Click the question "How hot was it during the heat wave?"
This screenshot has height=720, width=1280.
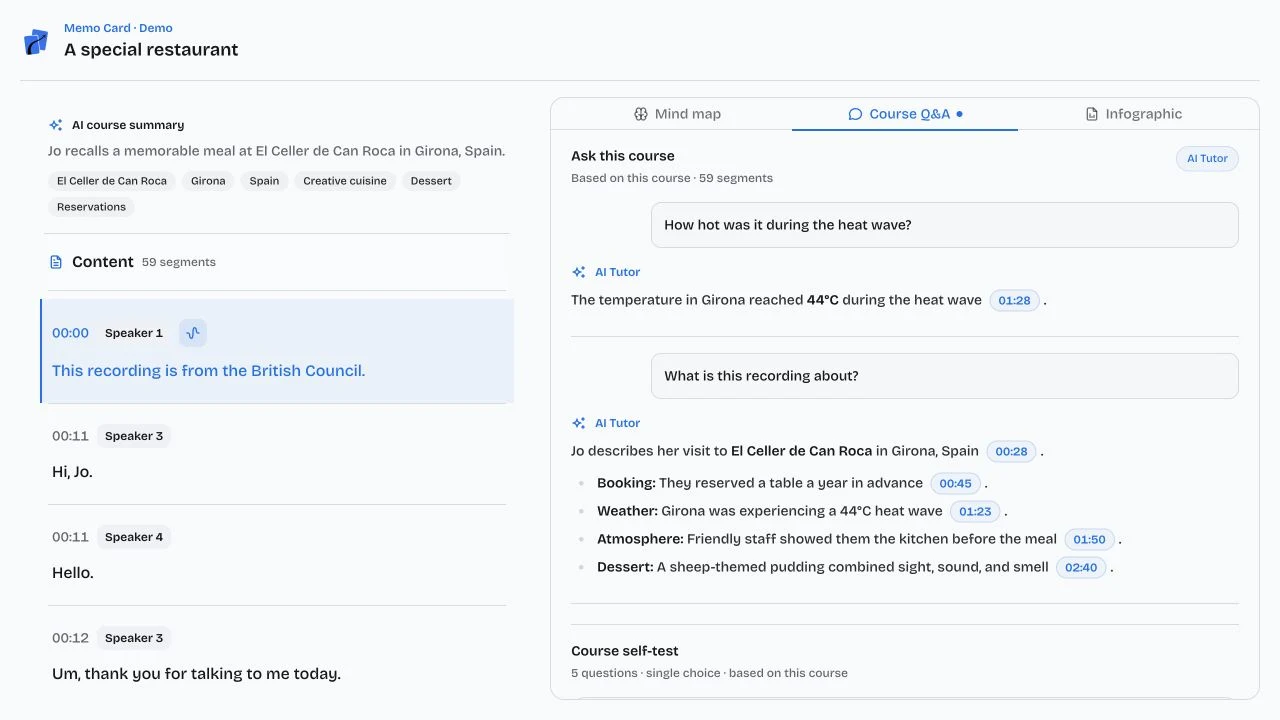tap(945, 225)
